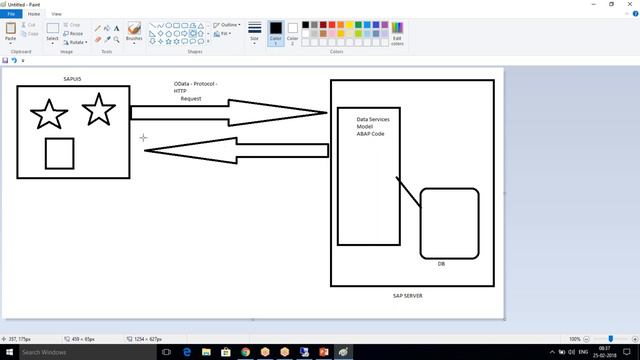Choose the Diamond shape
This screenshot has height=360, width=640.
[x=160, y=33]
